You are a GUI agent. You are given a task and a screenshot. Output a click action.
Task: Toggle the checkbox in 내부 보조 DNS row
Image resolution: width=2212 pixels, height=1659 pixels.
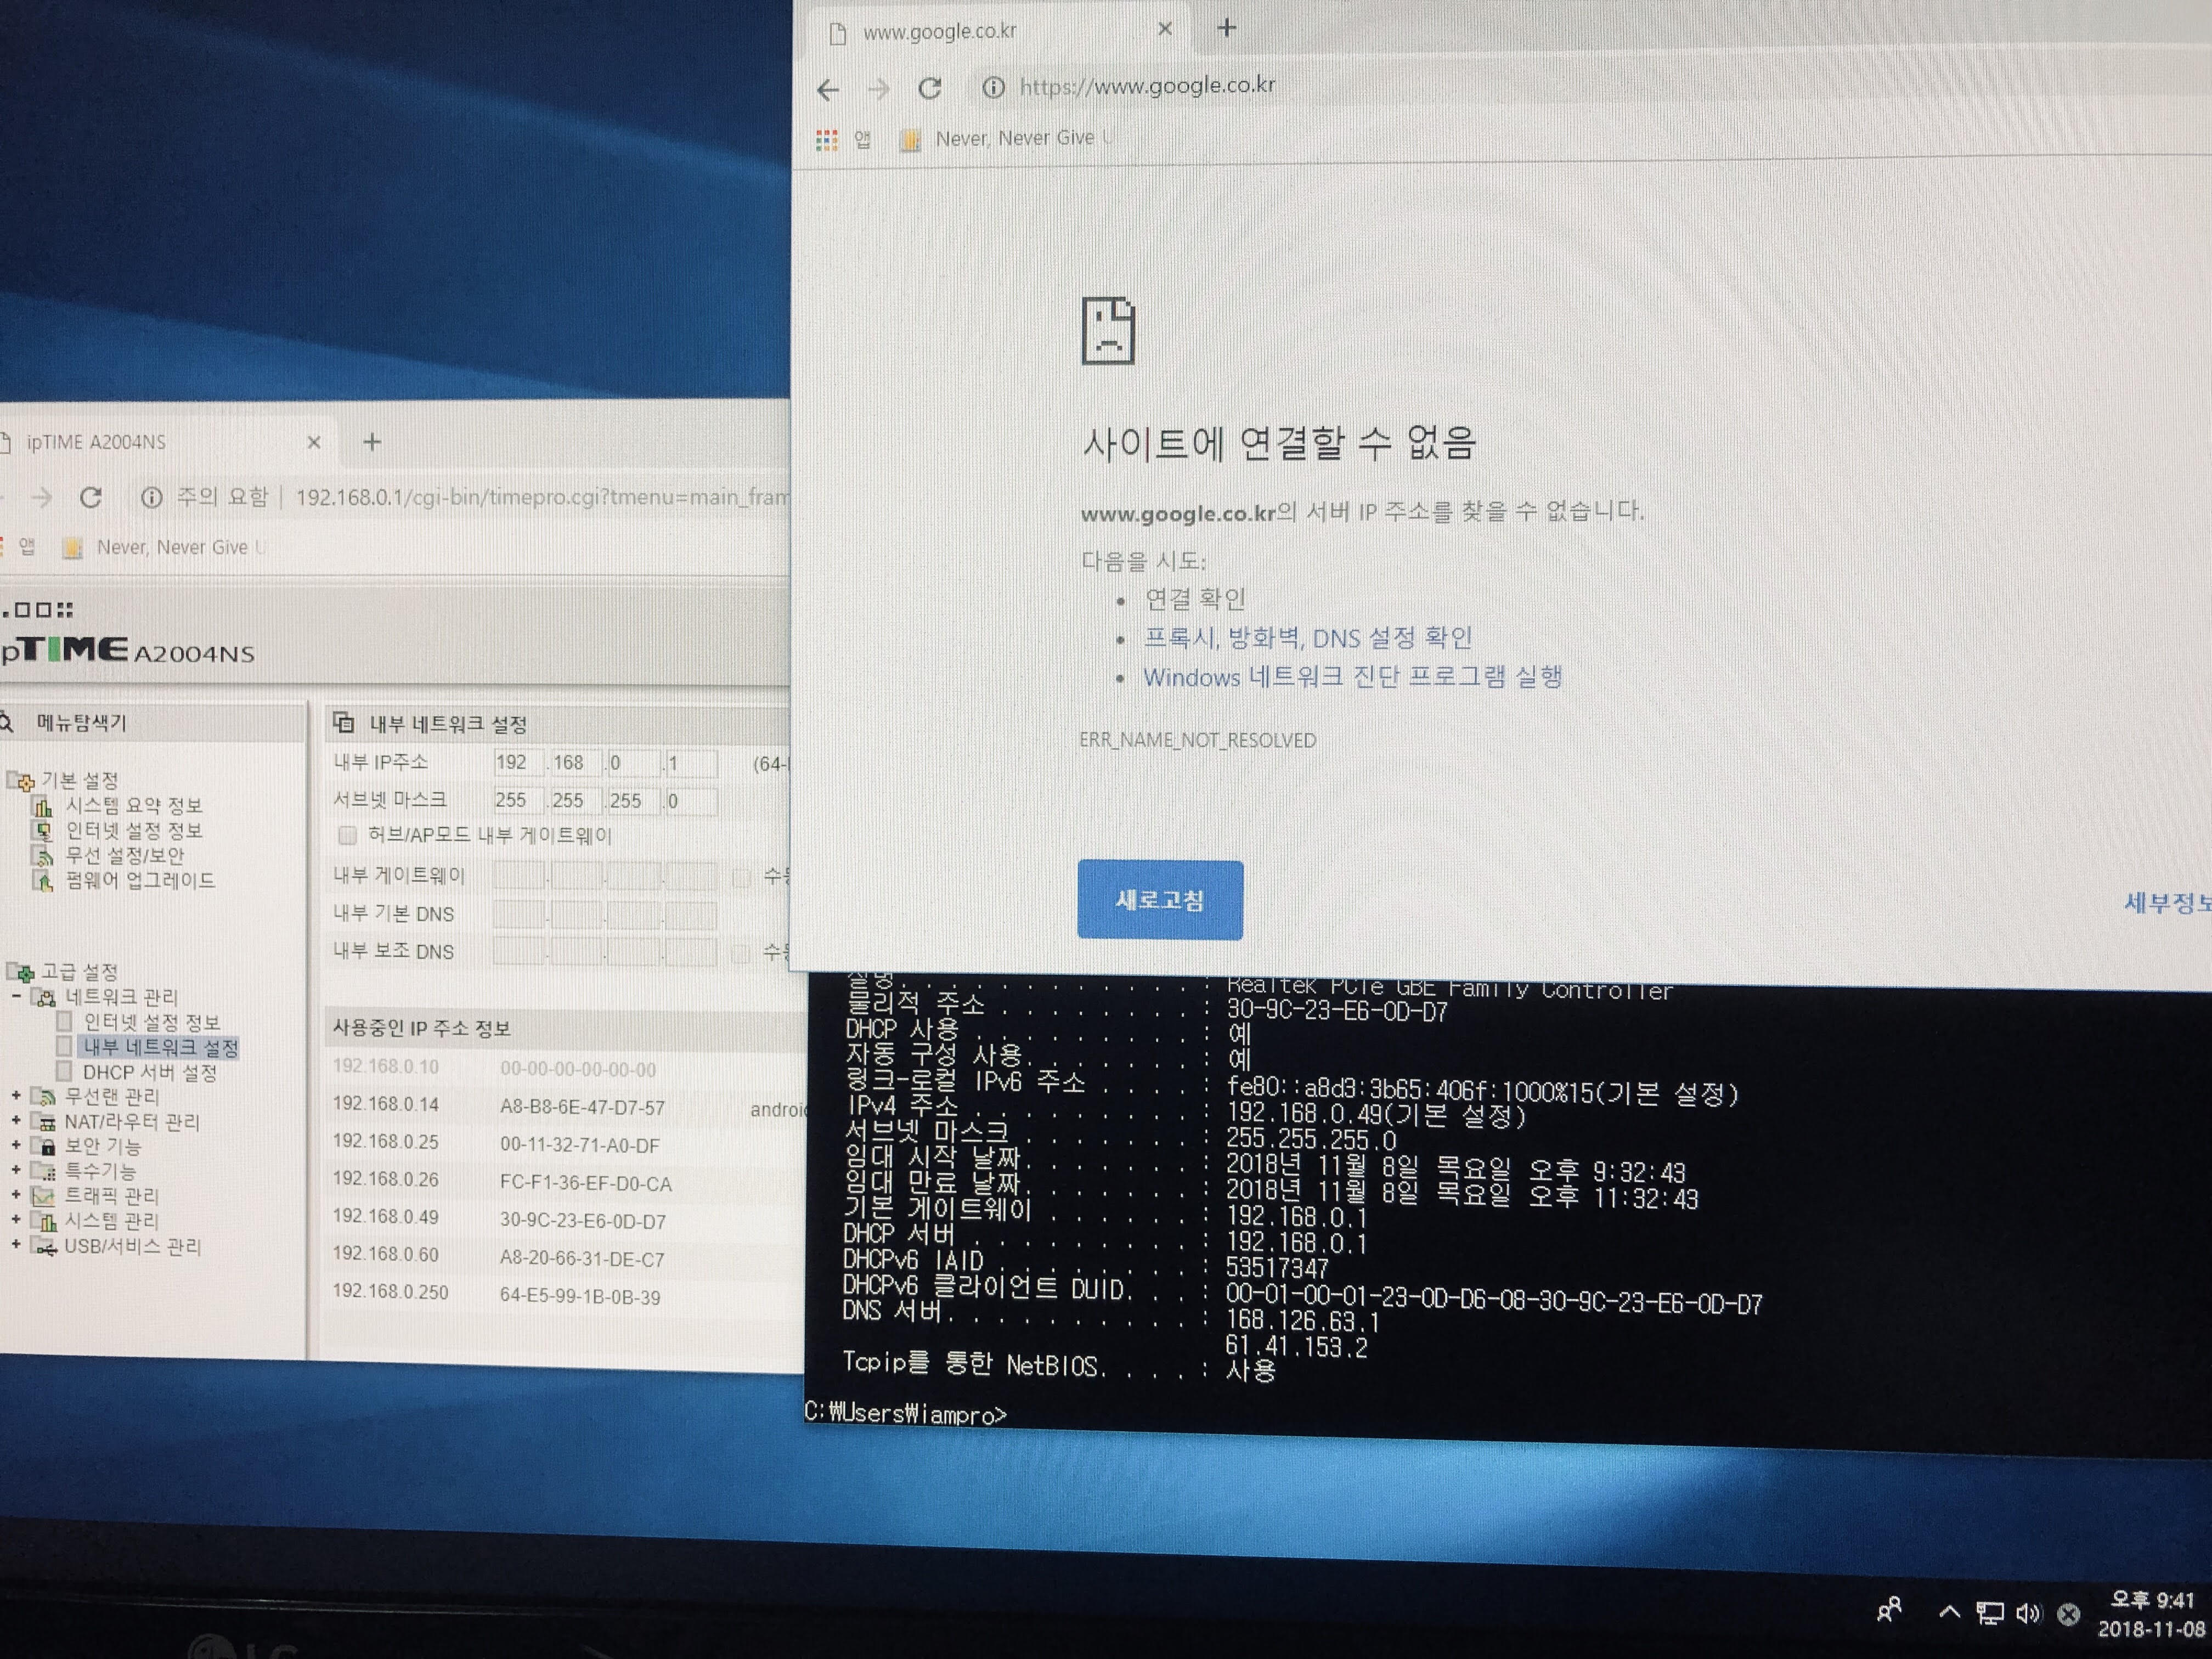pyautogui.click(x=741, y=953)
